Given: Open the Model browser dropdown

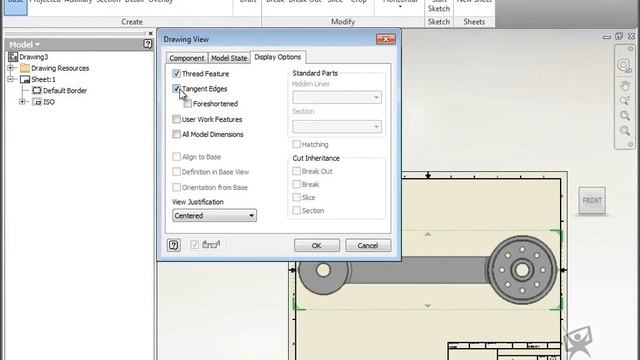Looking at the screenshot, I should coord(24,44).
